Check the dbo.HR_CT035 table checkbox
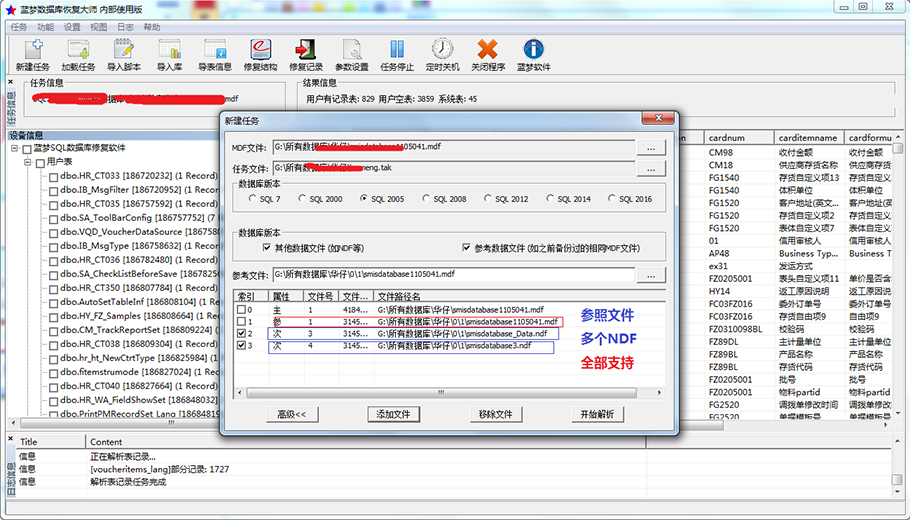Viewport: 910px width, 520px height. coord(53,205)
